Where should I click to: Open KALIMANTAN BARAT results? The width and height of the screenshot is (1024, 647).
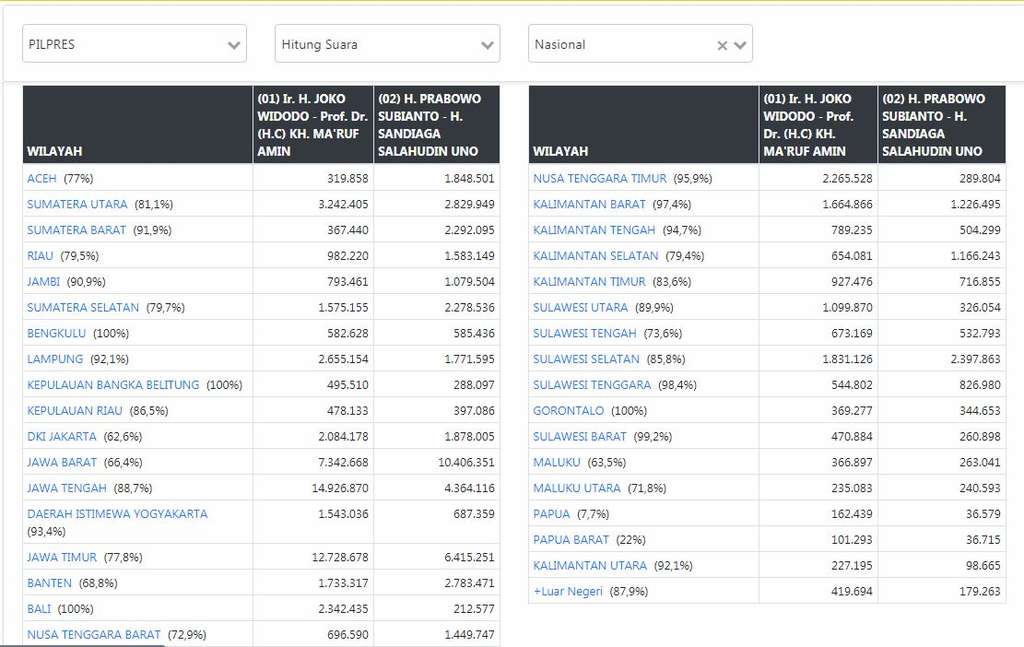pos(589,204)
